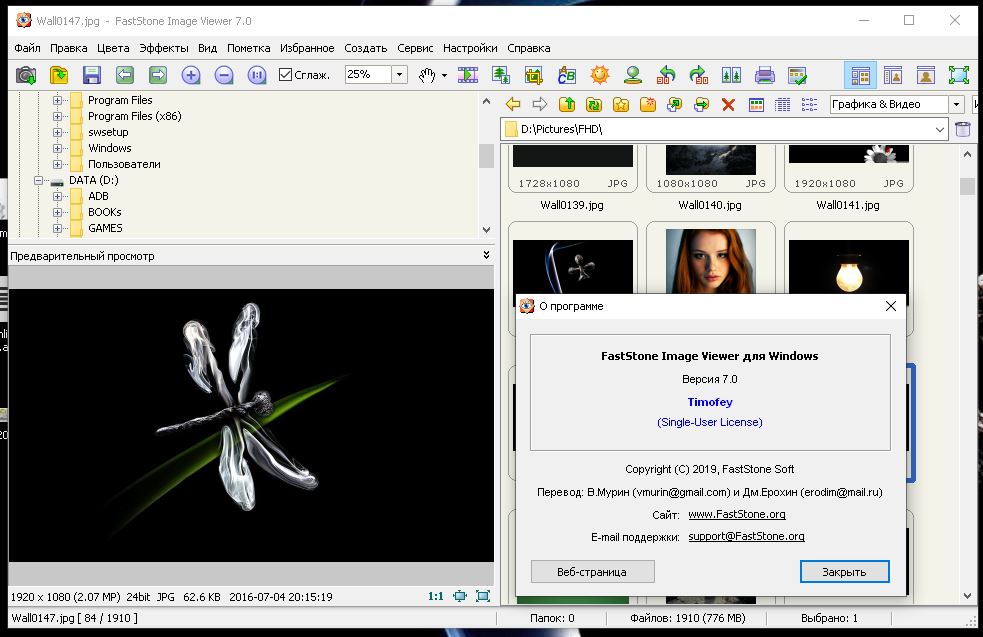Open the hand tool dropdown arrow
983x637 pixels.
[444, 75]
